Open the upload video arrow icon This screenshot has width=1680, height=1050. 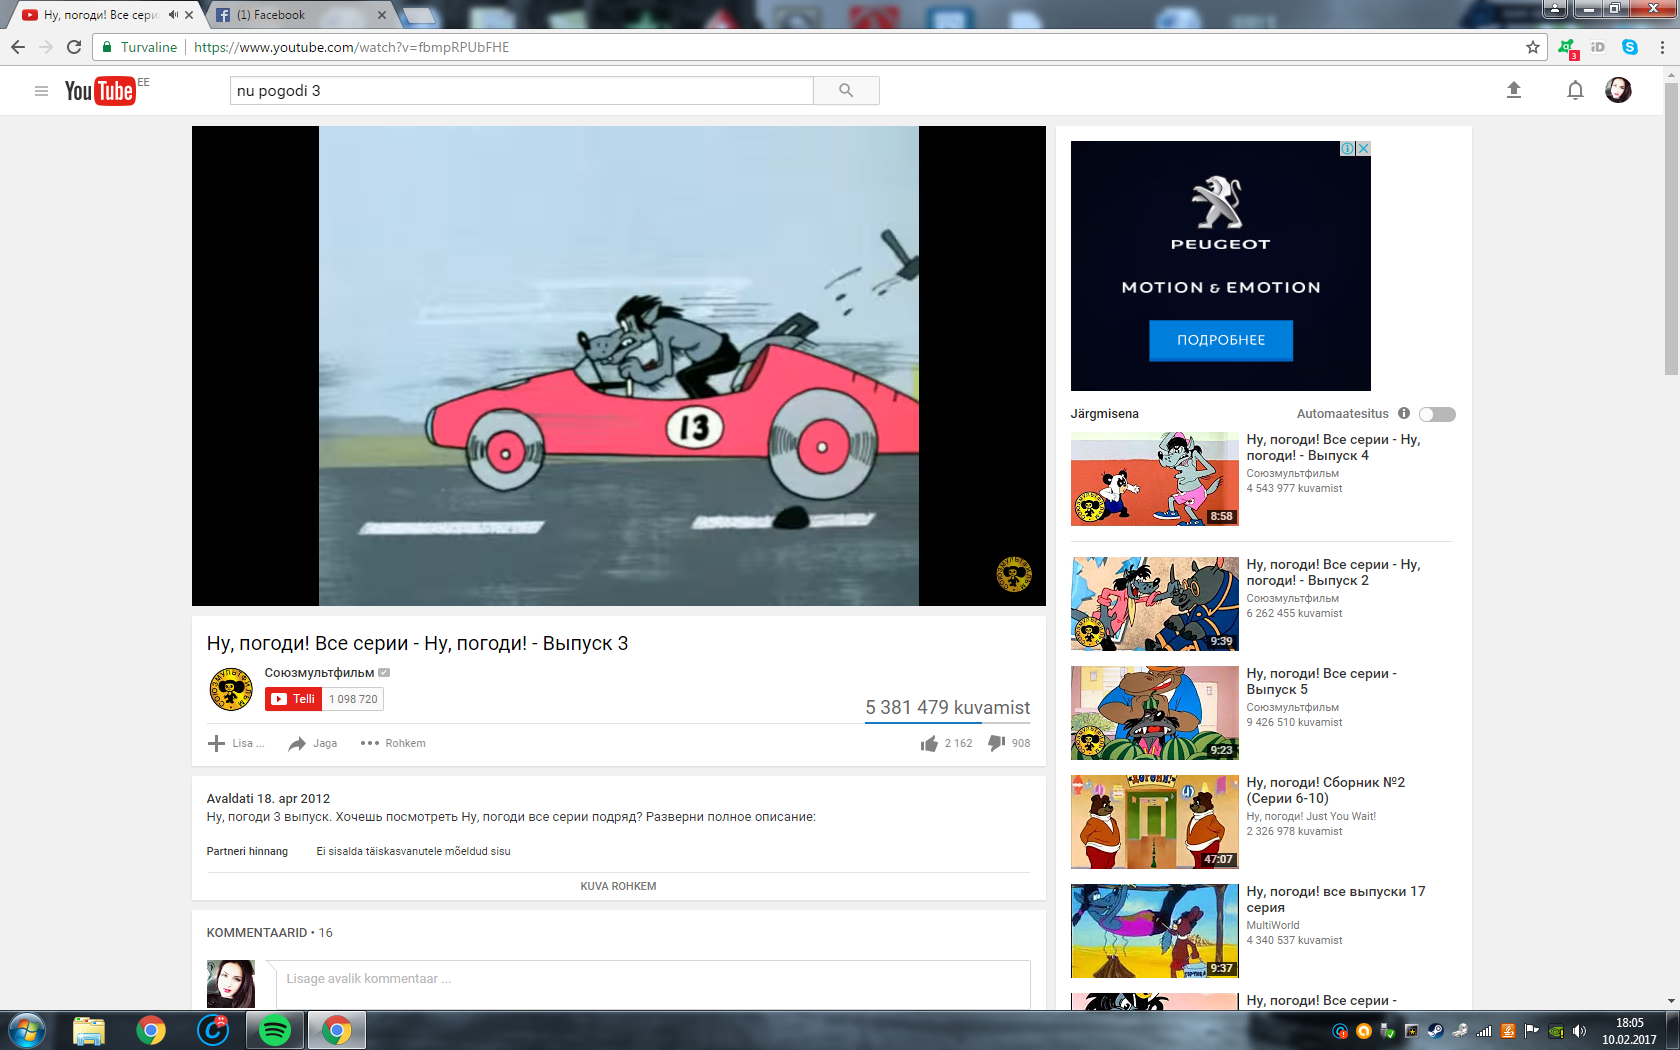[x=1514, y=90]
